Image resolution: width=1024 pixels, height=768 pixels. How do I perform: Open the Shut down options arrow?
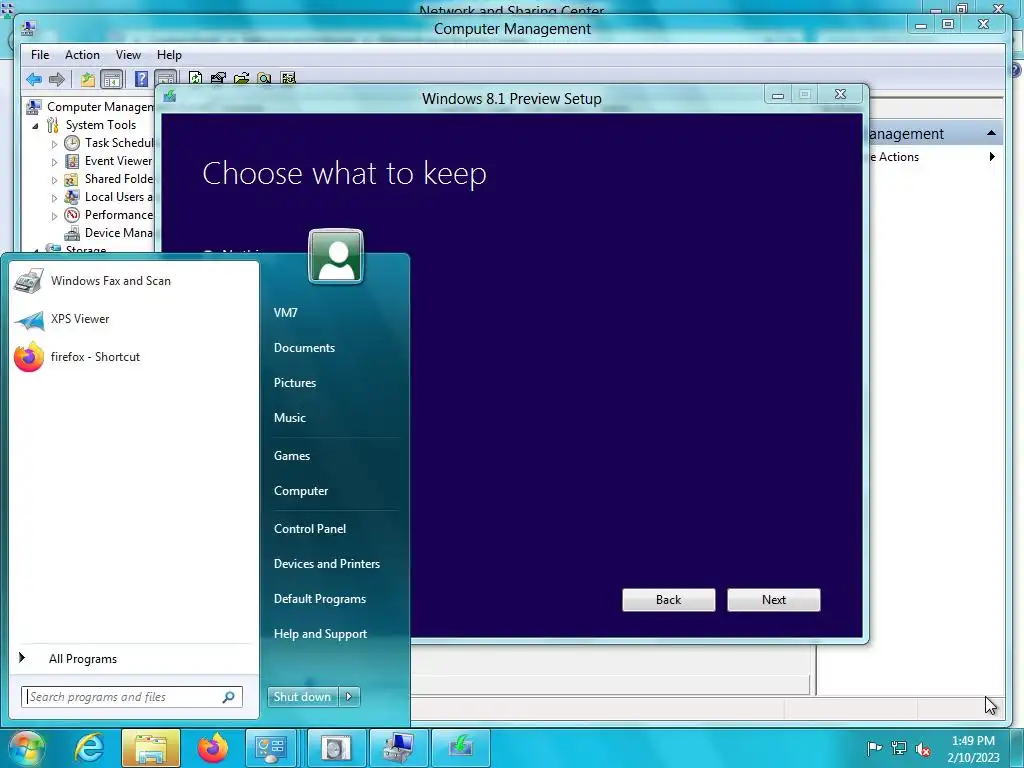tap(349, 697)
